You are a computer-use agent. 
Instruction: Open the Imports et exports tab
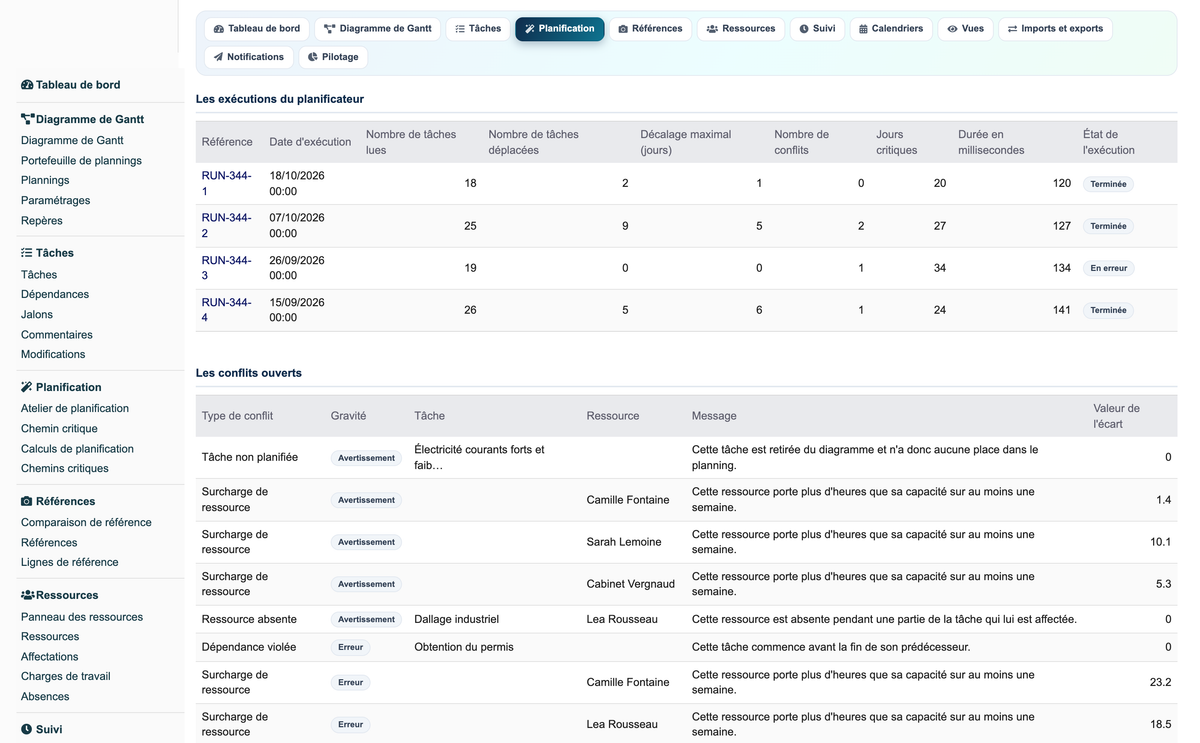1055,29
